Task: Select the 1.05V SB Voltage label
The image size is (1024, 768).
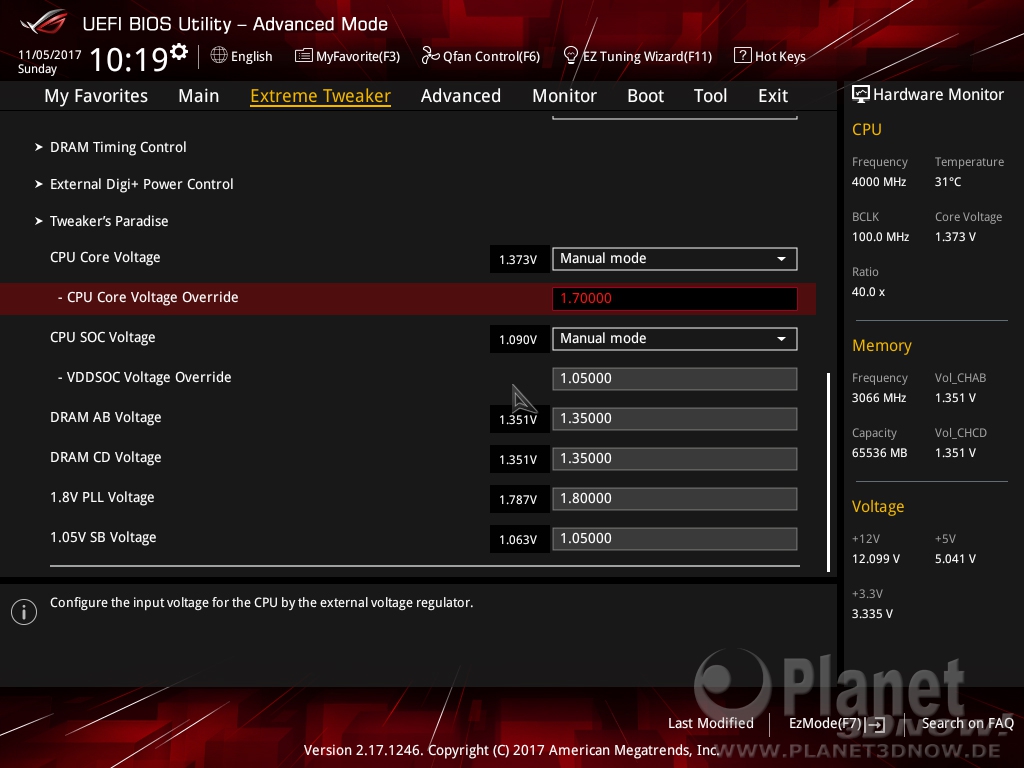Action: (103, 537)
